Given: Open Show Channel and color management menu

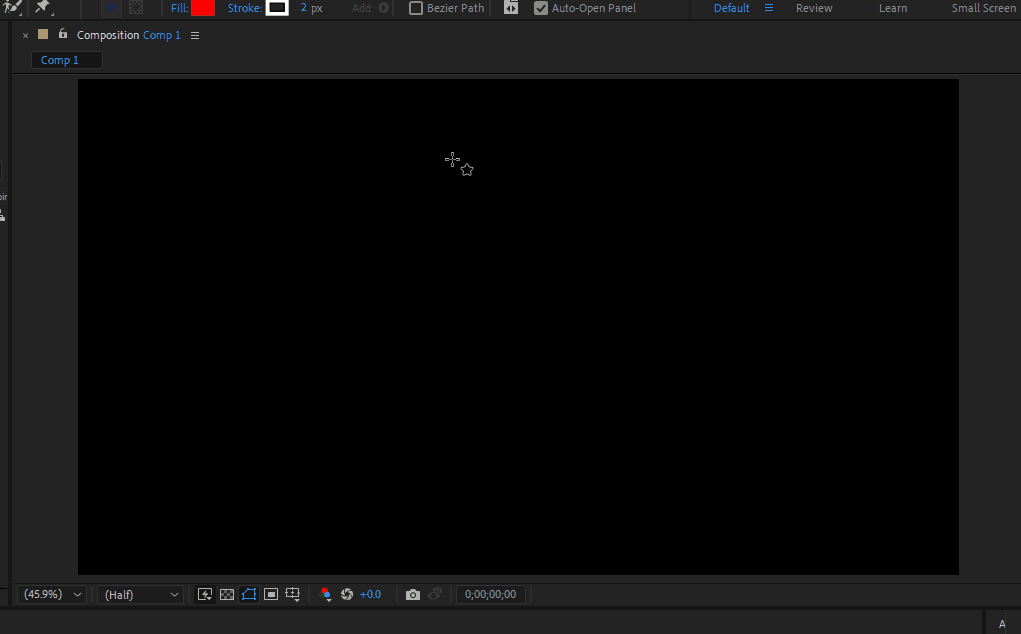Looking at the screenshot, I should 326,594.
